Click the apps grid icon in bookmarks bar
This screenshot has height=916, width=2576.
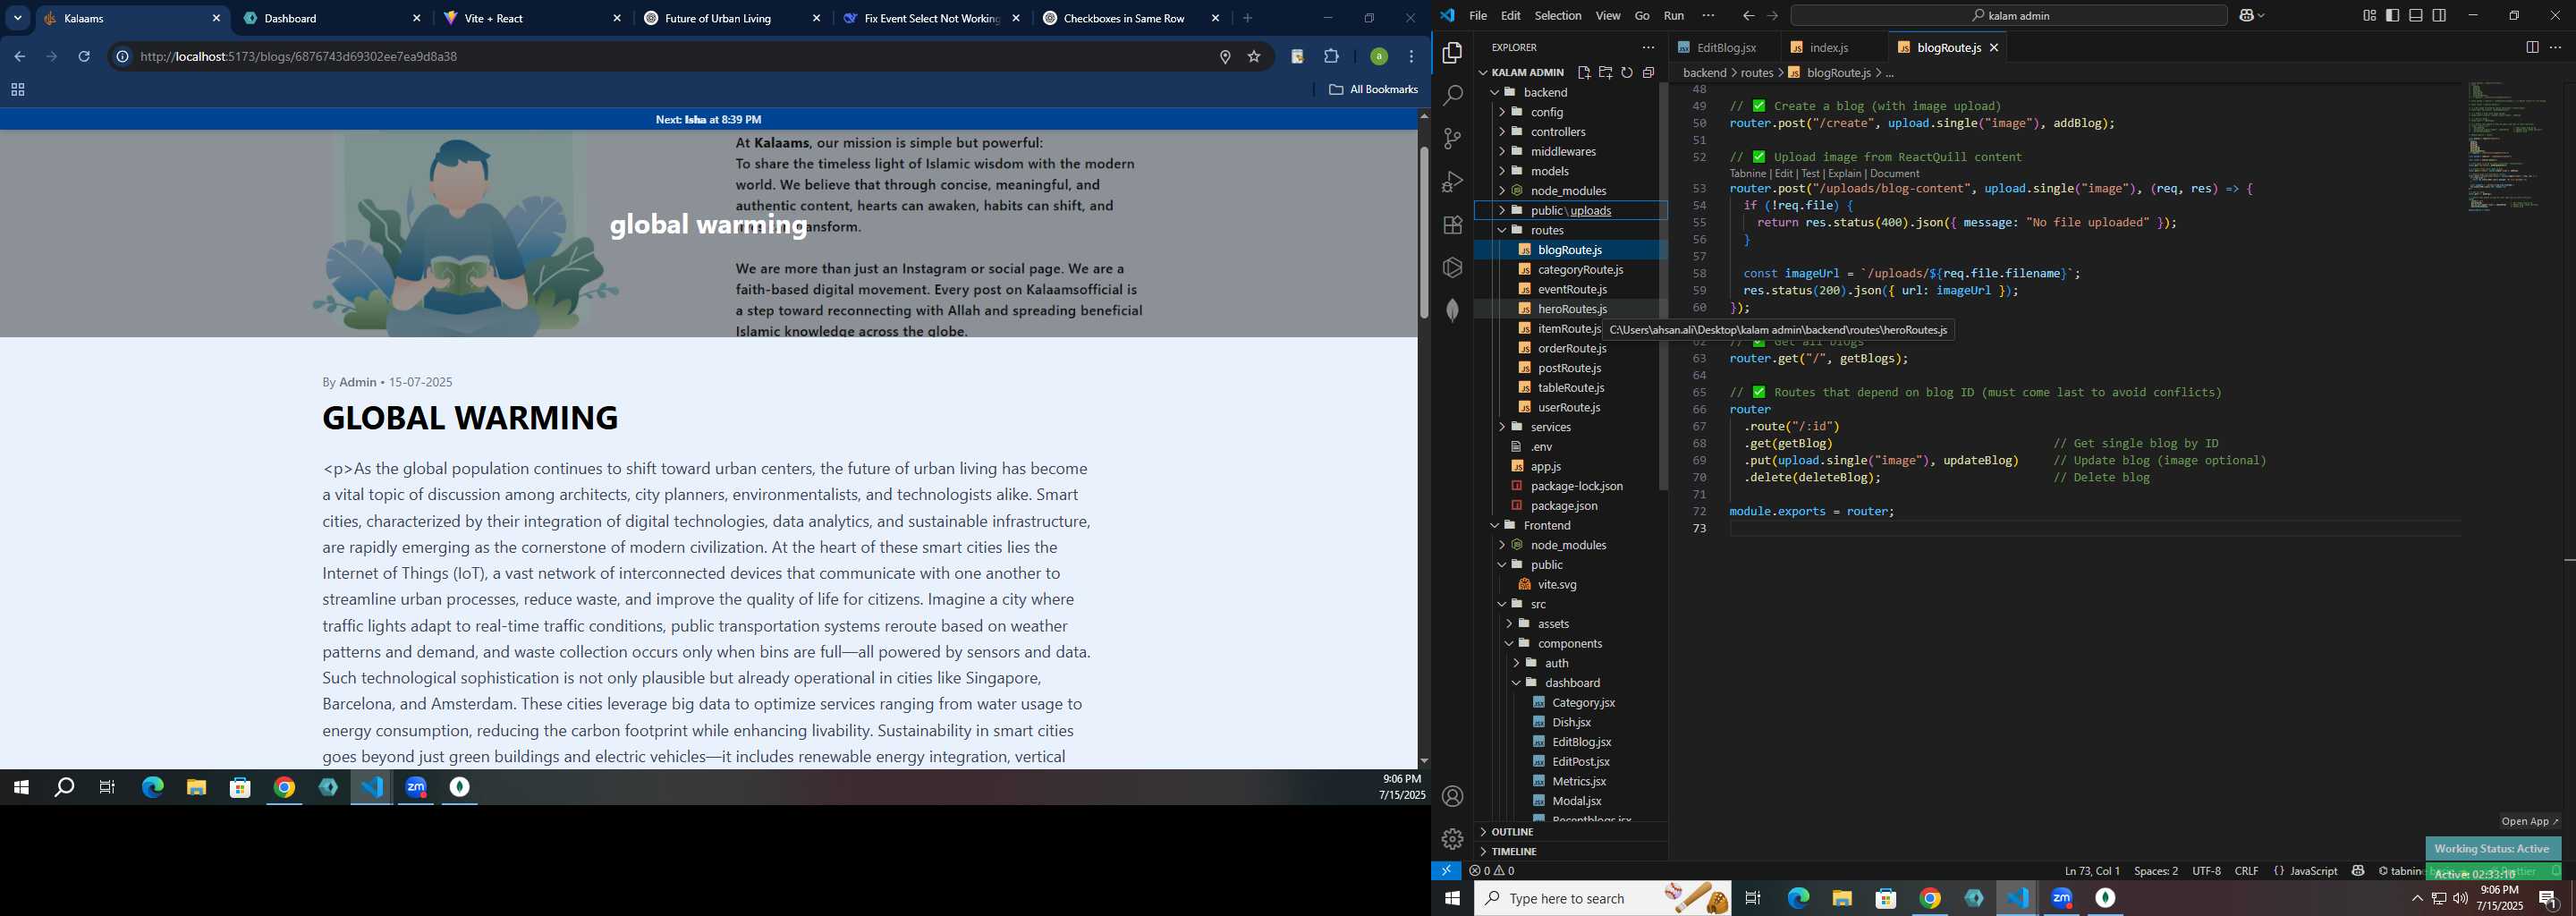coord(17,90)
